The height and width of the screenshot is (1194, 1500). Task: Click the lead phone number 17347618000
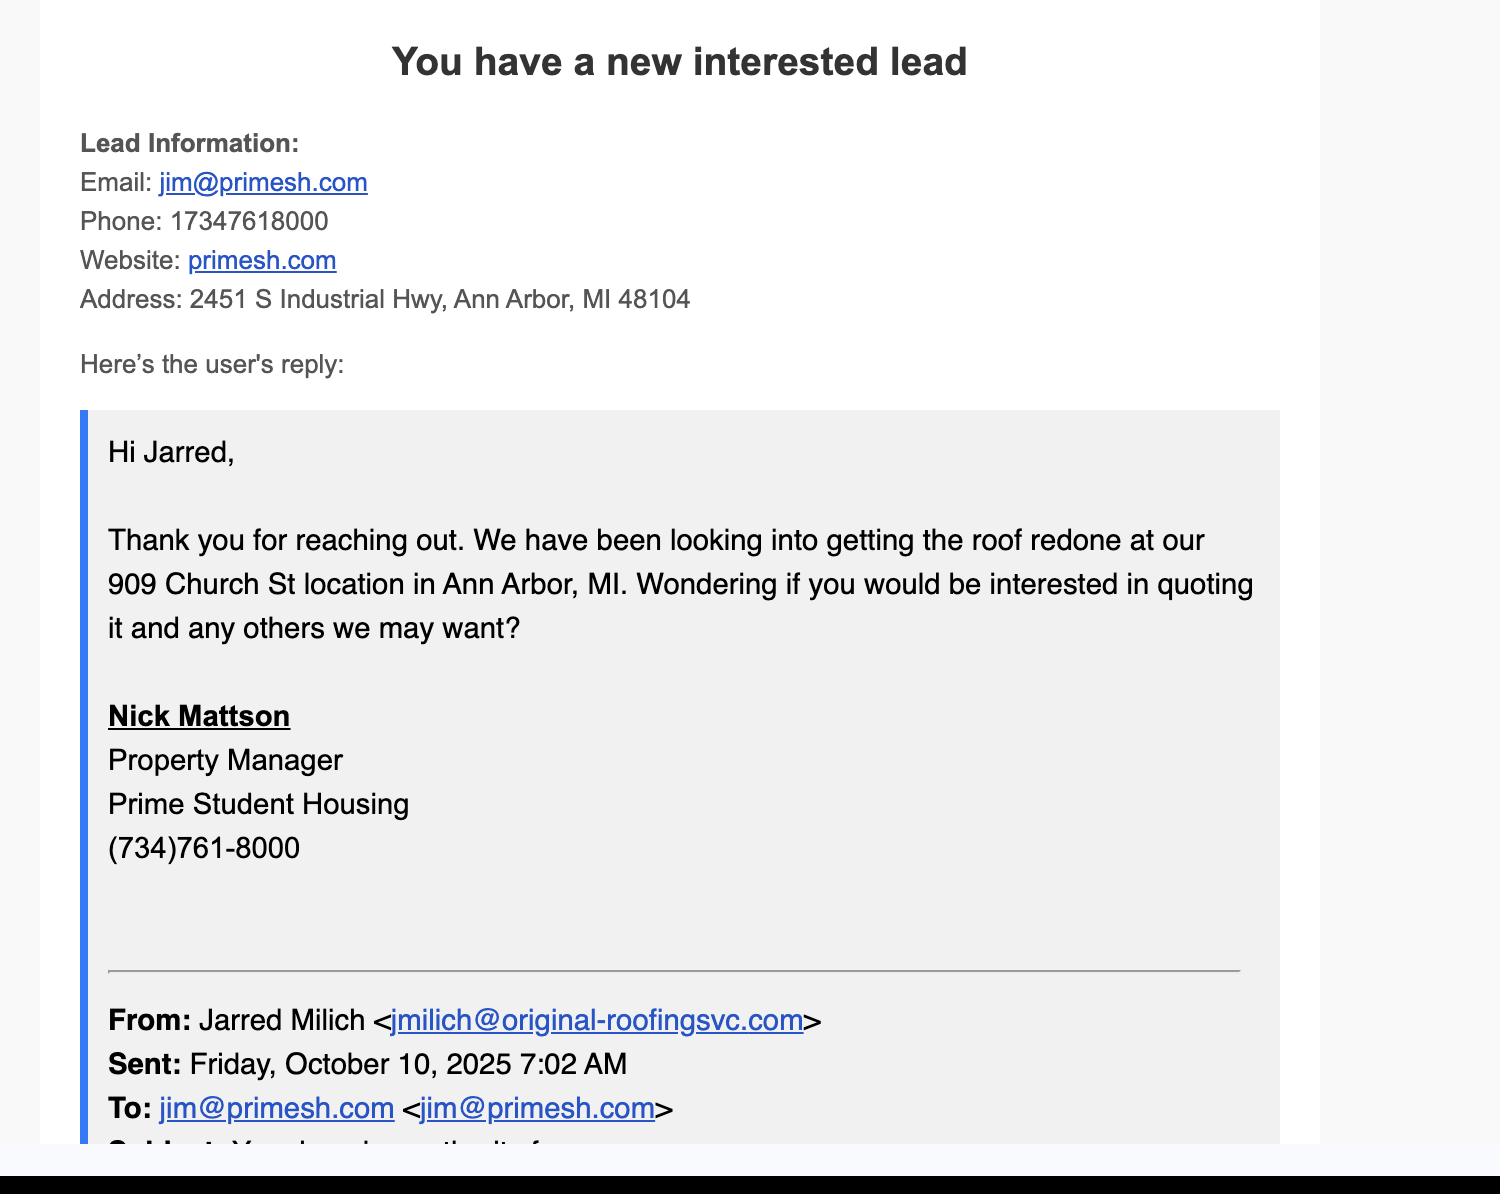pos(249,221)
